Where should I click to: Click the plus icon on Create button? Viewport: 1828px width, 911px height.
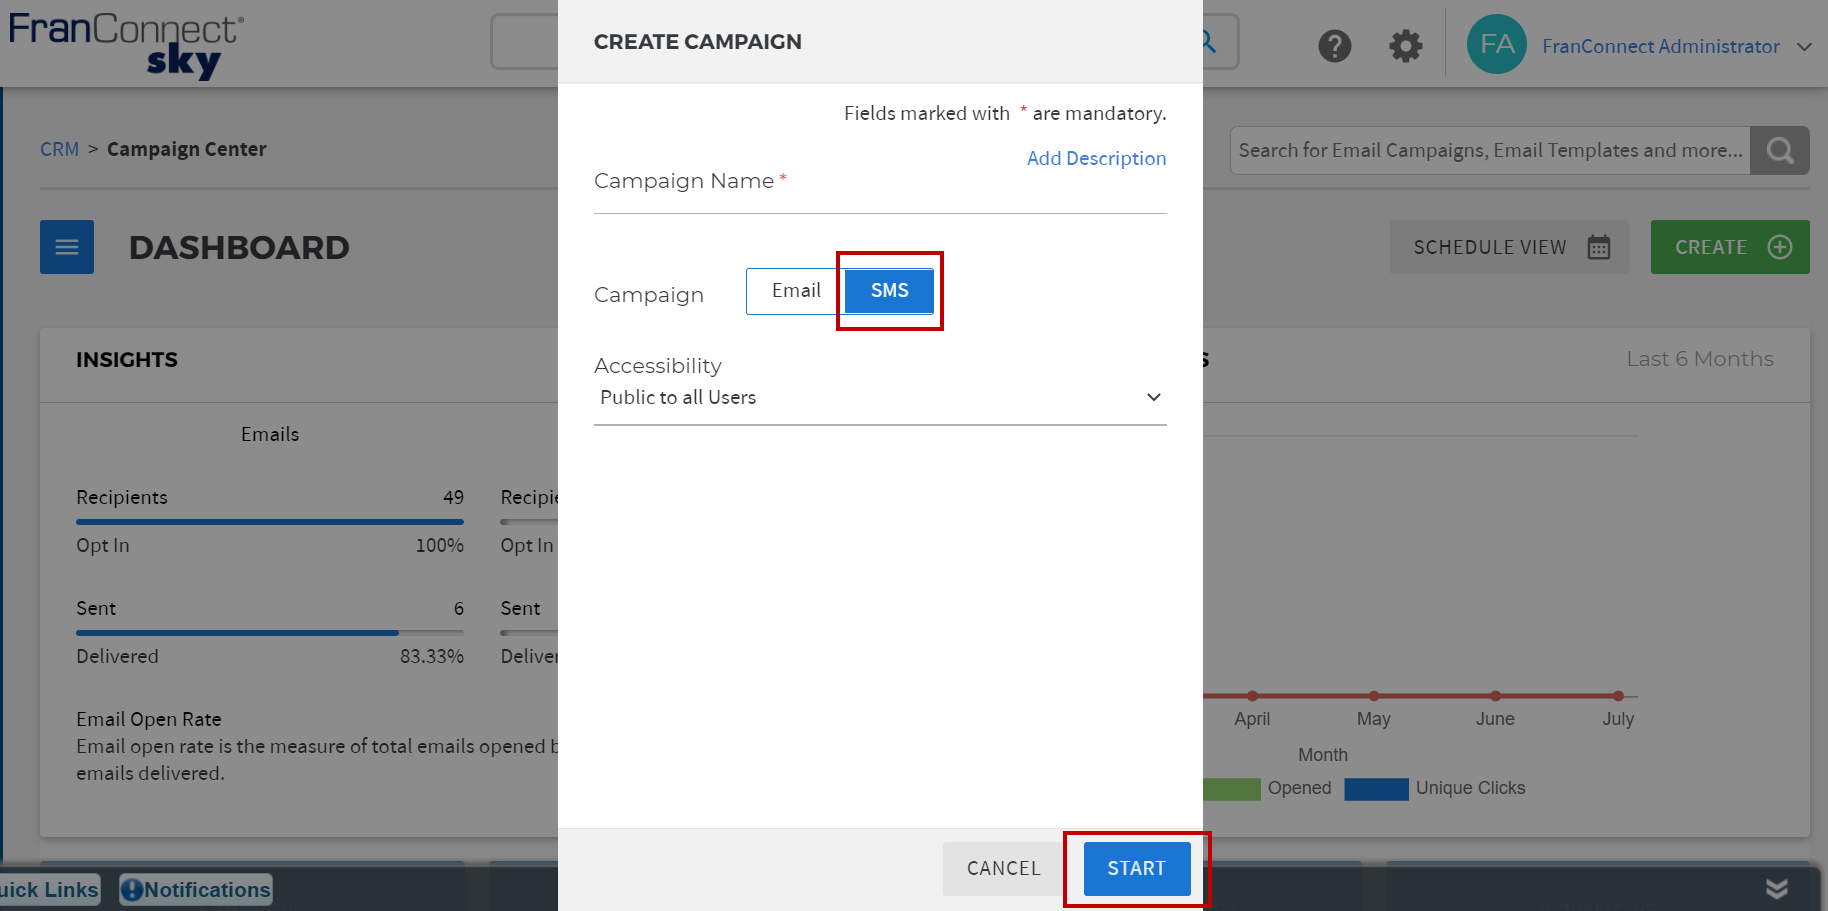click(x=1779, y=247)
